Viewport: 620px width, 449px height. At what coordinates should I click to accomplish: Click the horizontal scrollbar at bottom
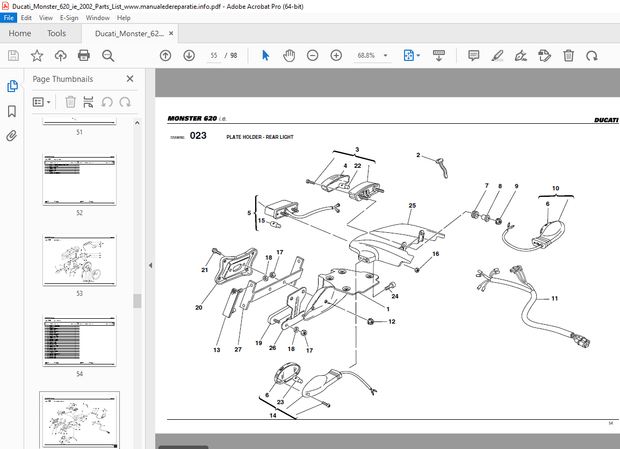click(x=183, y=447)
